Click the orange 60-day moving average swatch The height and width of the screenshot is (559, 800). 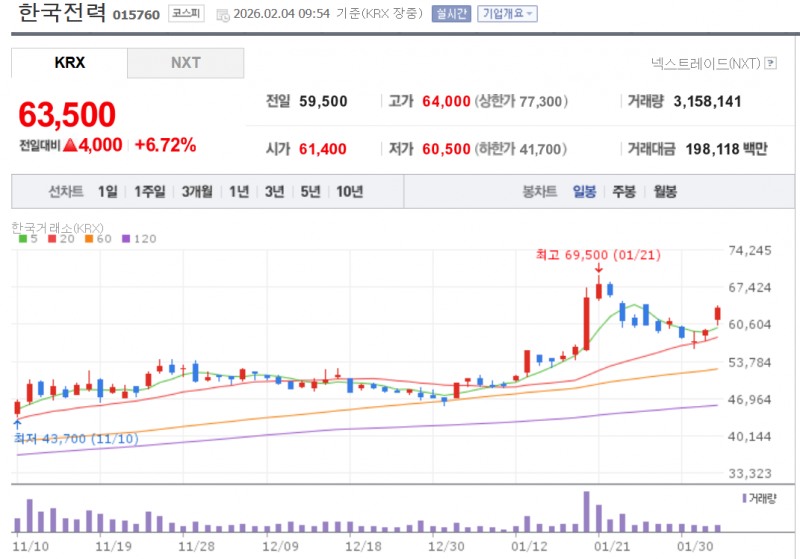[x=89, y=239]
